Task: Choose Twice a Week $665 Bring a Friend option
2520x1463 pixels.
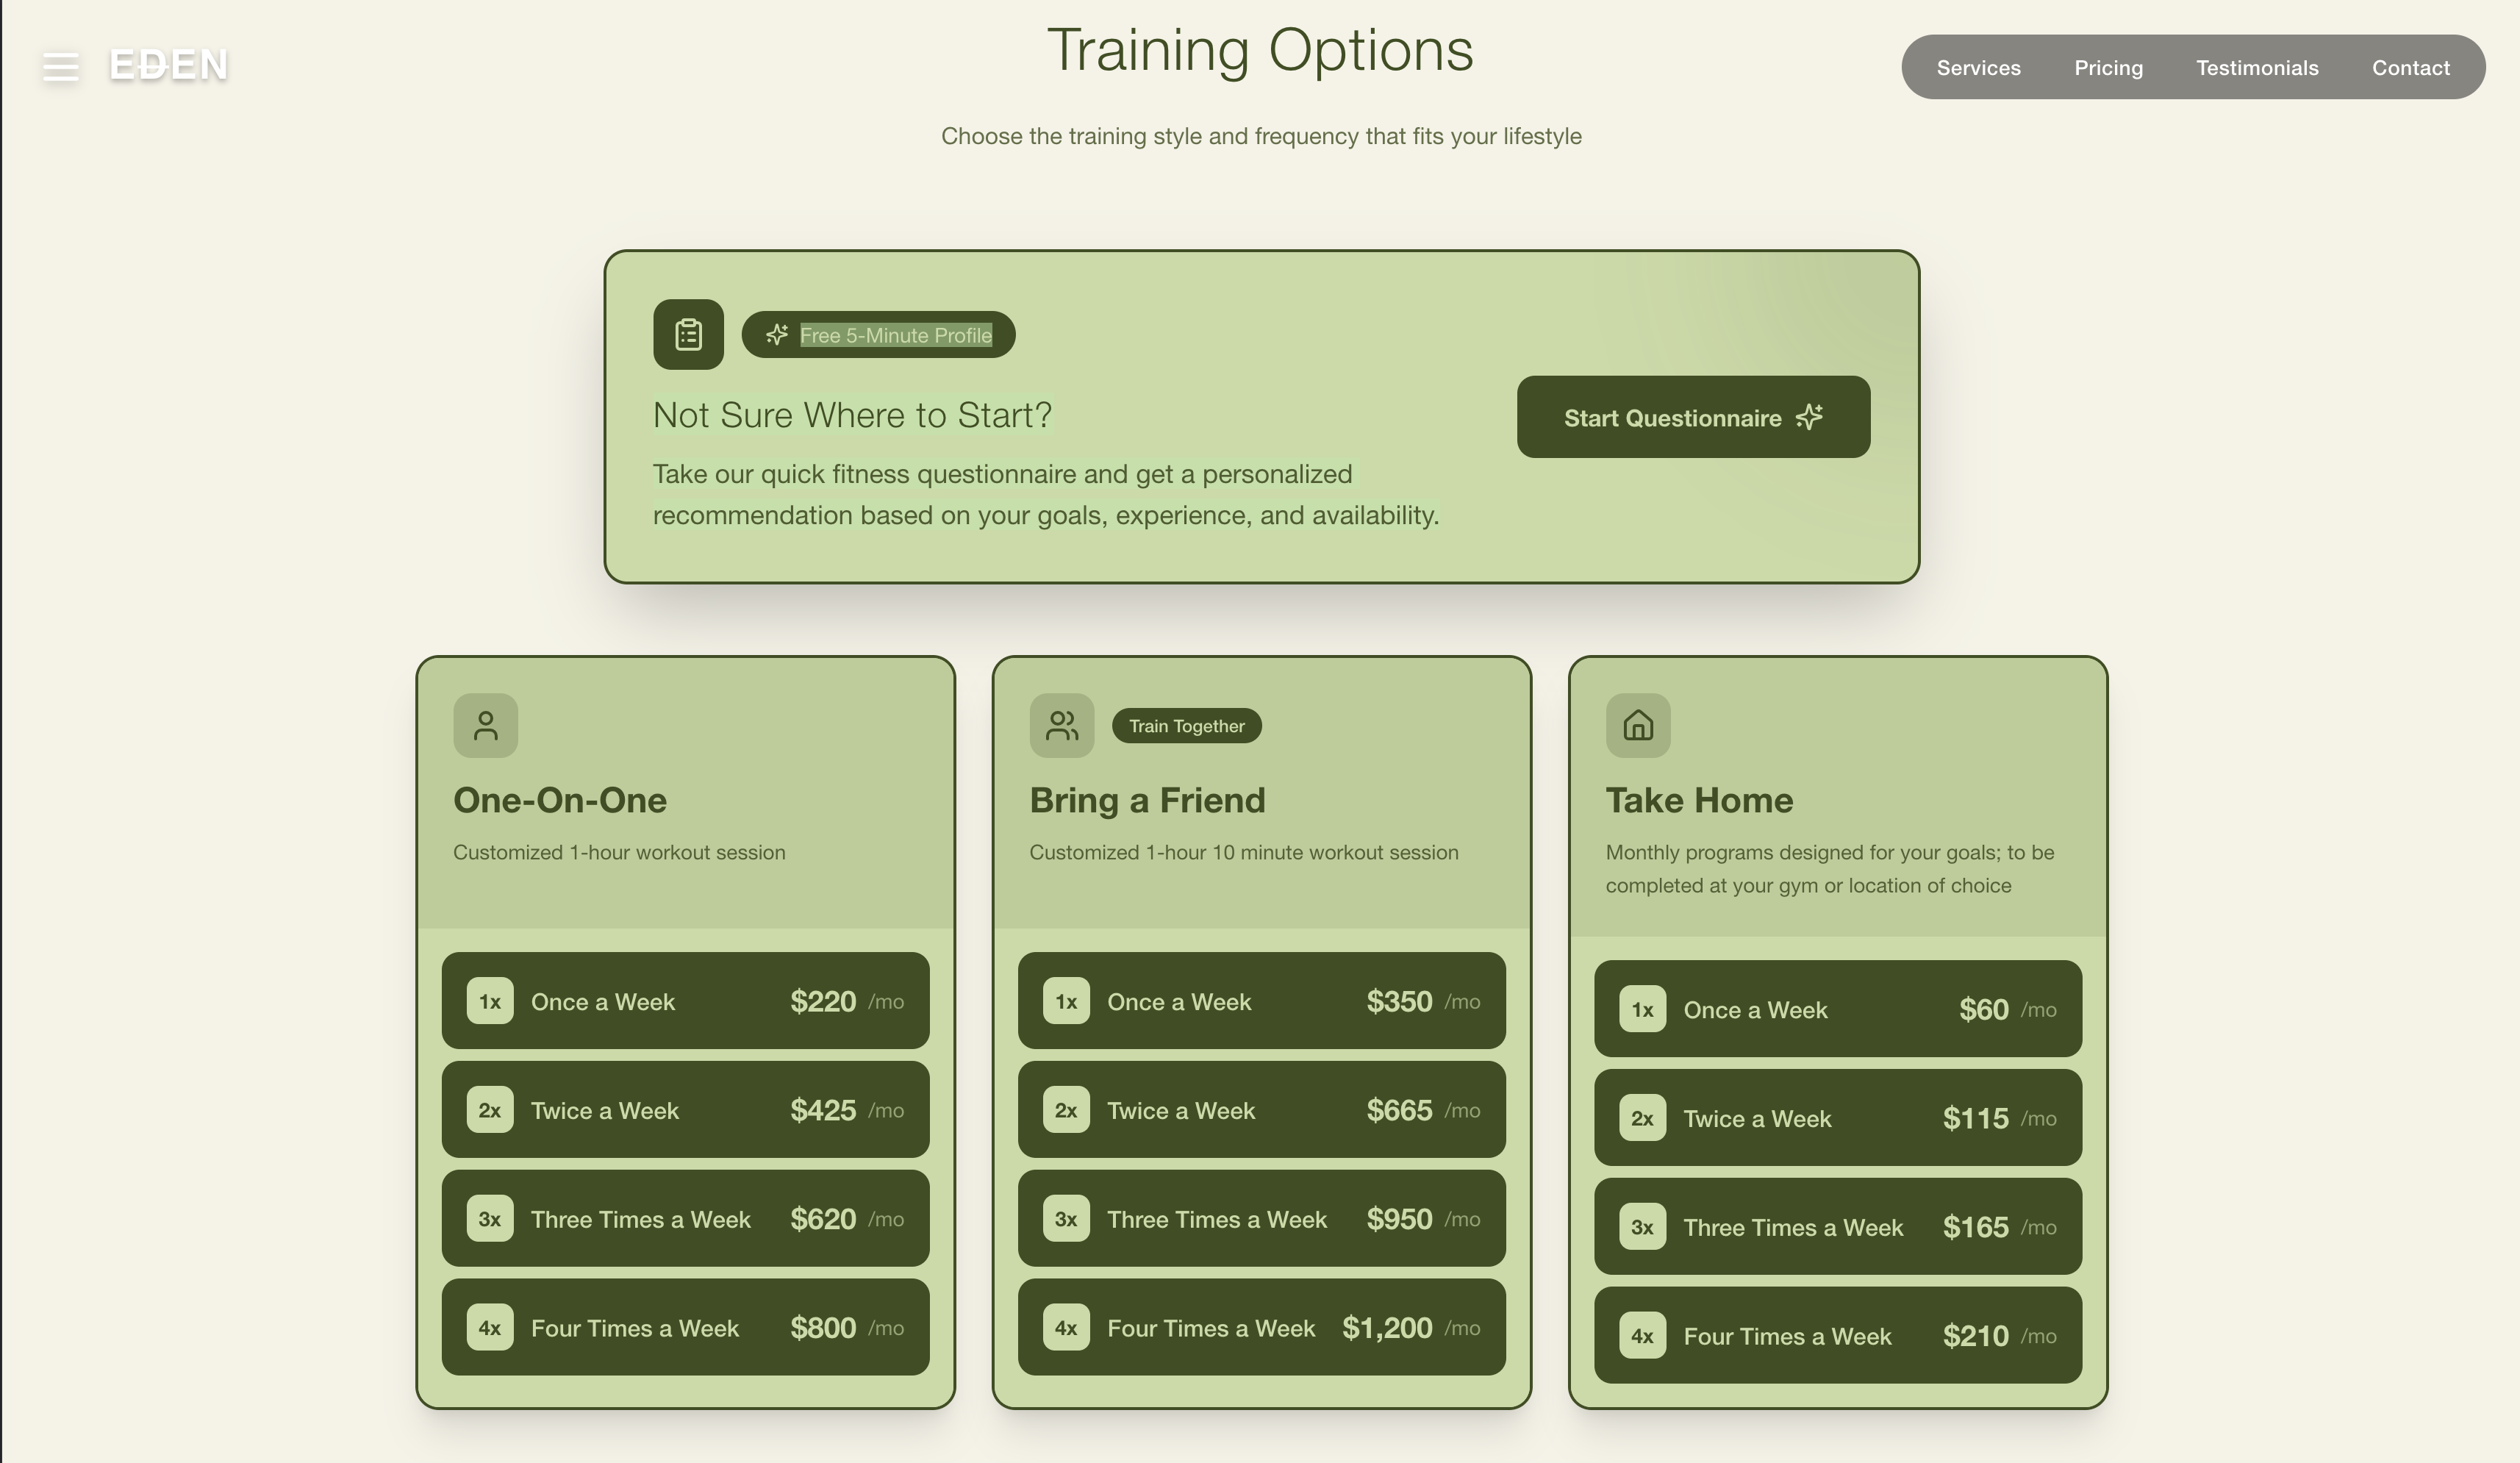Action: [x=1261, y=1110]
